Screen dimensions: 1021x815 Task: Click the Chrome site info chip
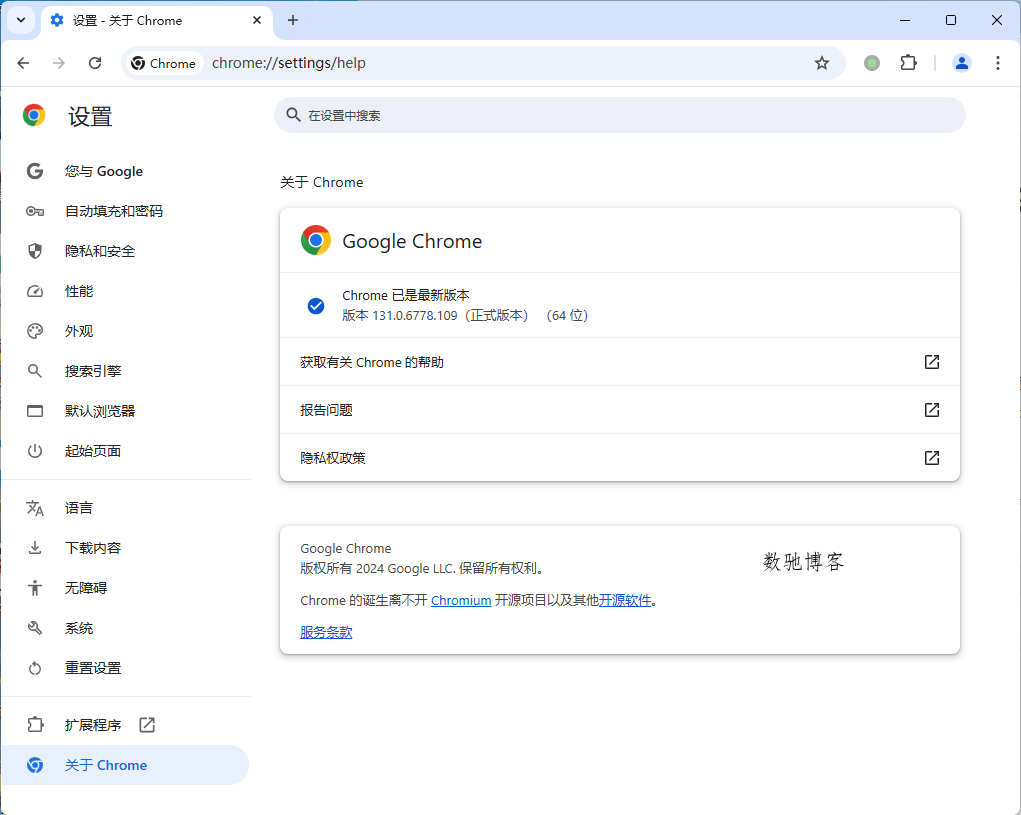[x=164, y=63]
